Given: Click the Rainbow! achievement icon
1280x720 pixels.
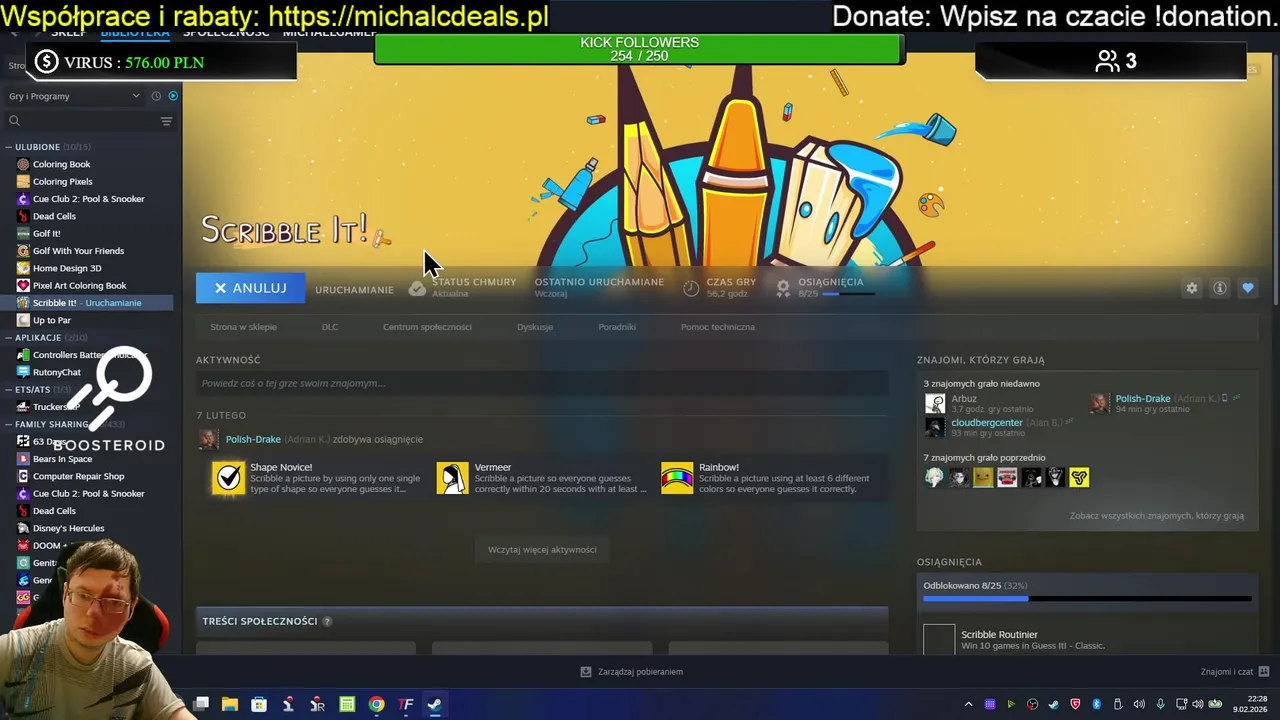Looking at the screenshot, I should pos(677,478).
